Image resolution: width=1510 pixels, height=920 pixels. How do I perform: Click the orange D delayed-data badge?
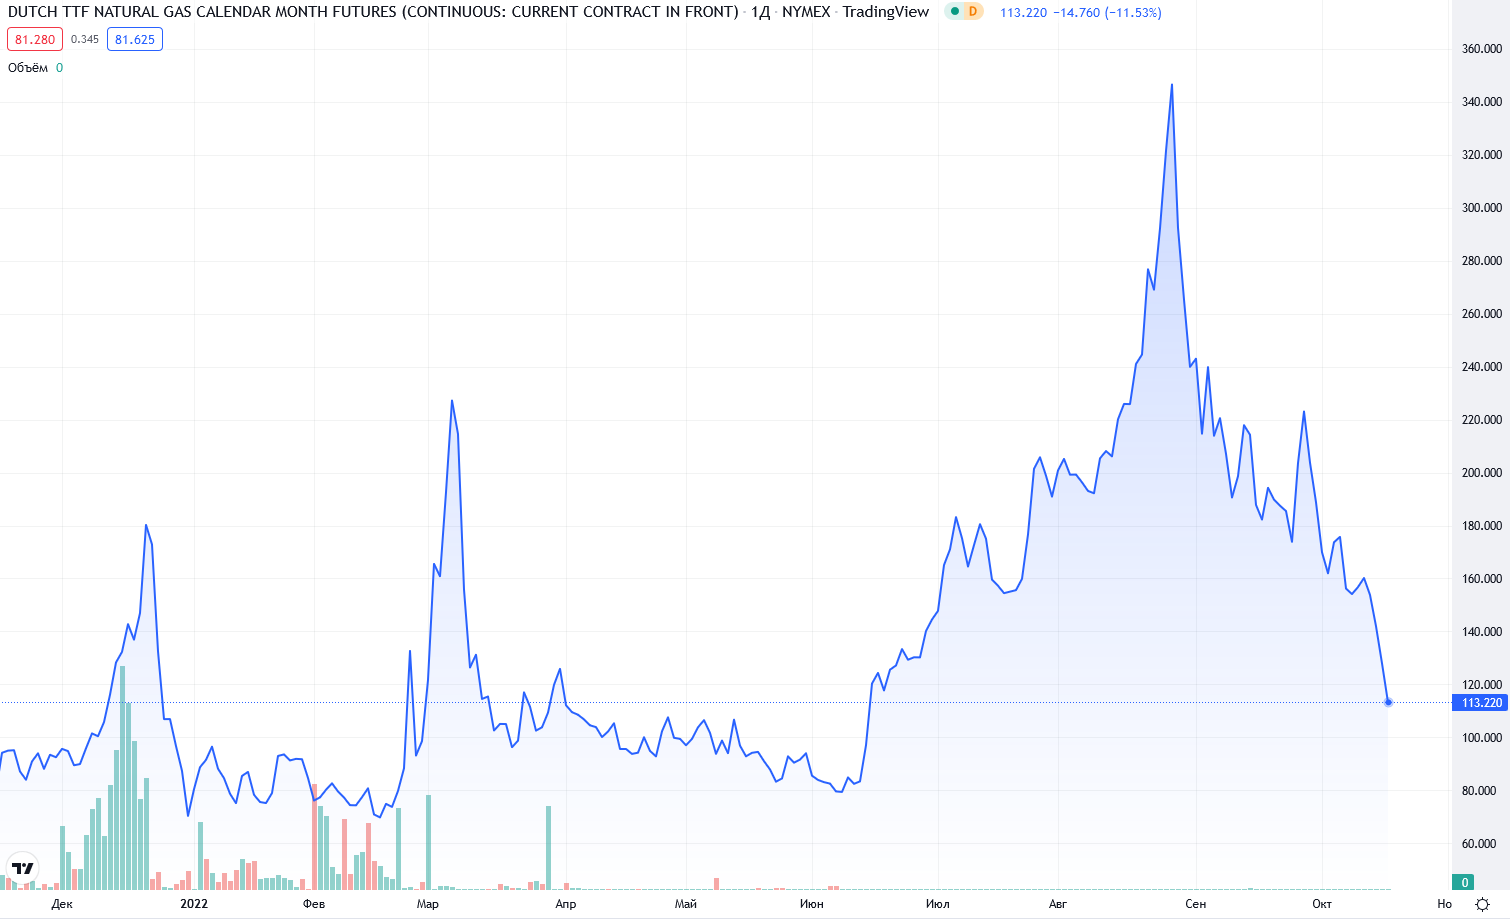[x=972, y=12]
